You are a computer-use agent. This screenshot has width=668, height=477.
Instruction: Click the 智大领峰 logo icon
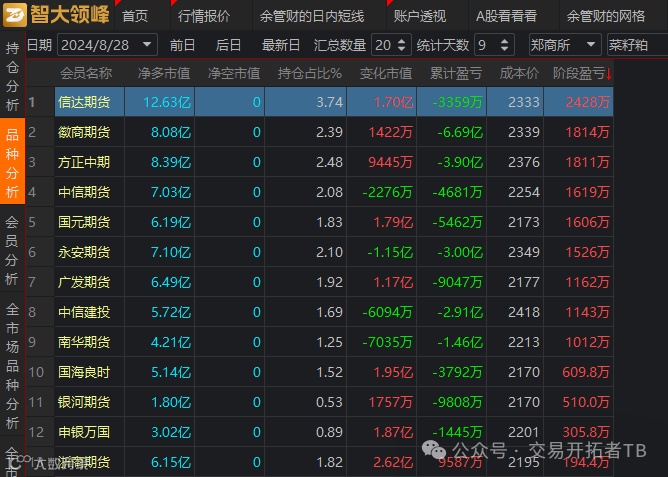(x=14, y=14)
